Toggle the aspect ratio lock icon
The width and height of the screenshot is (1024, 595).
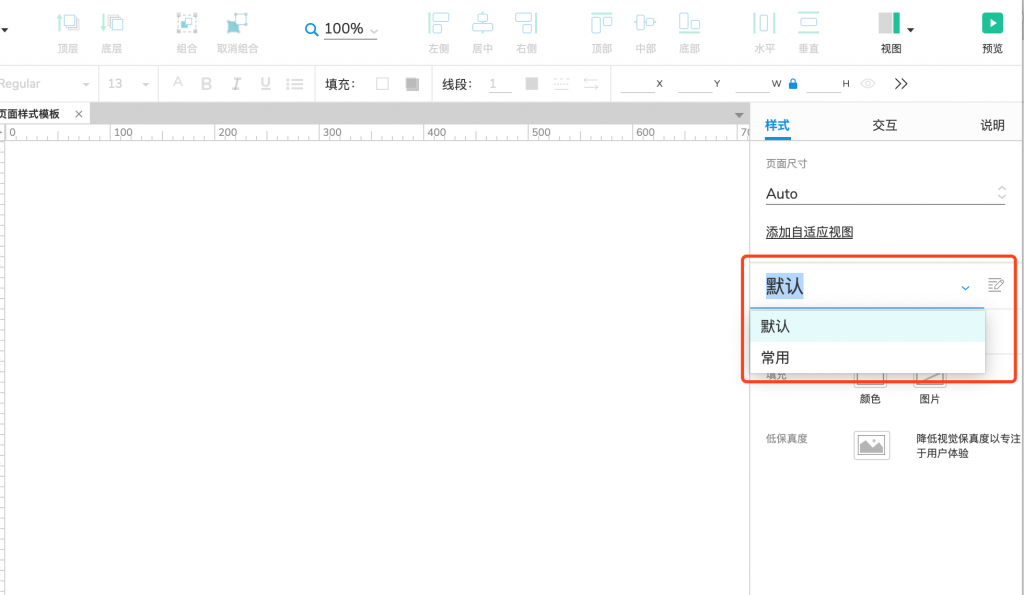click(x=793, y=84)
